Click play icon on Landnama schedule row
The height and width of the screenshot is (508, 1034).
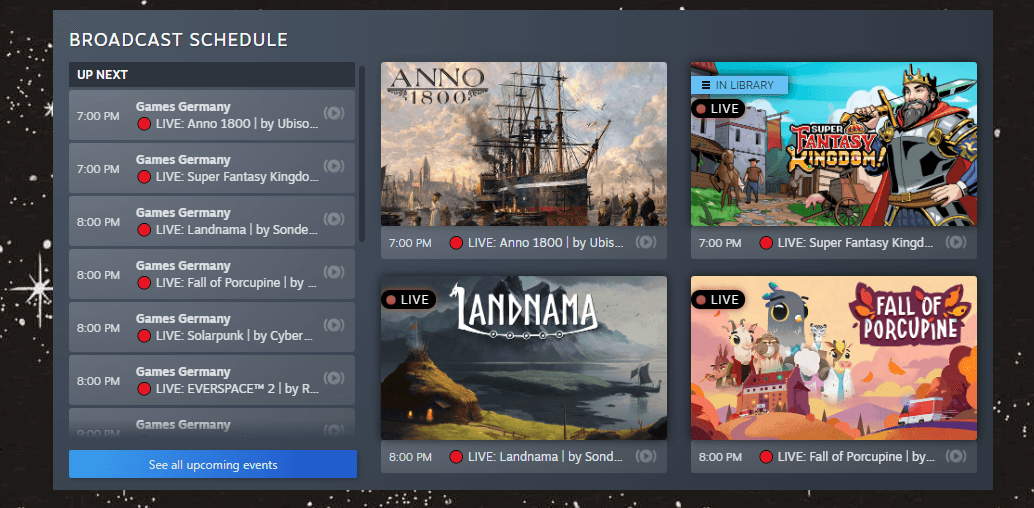pos(334,218)
